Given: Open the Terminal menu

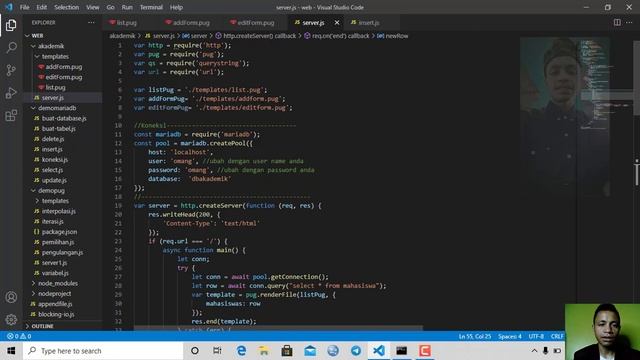Looking at the screenshot, I should [x=151, y=7].
